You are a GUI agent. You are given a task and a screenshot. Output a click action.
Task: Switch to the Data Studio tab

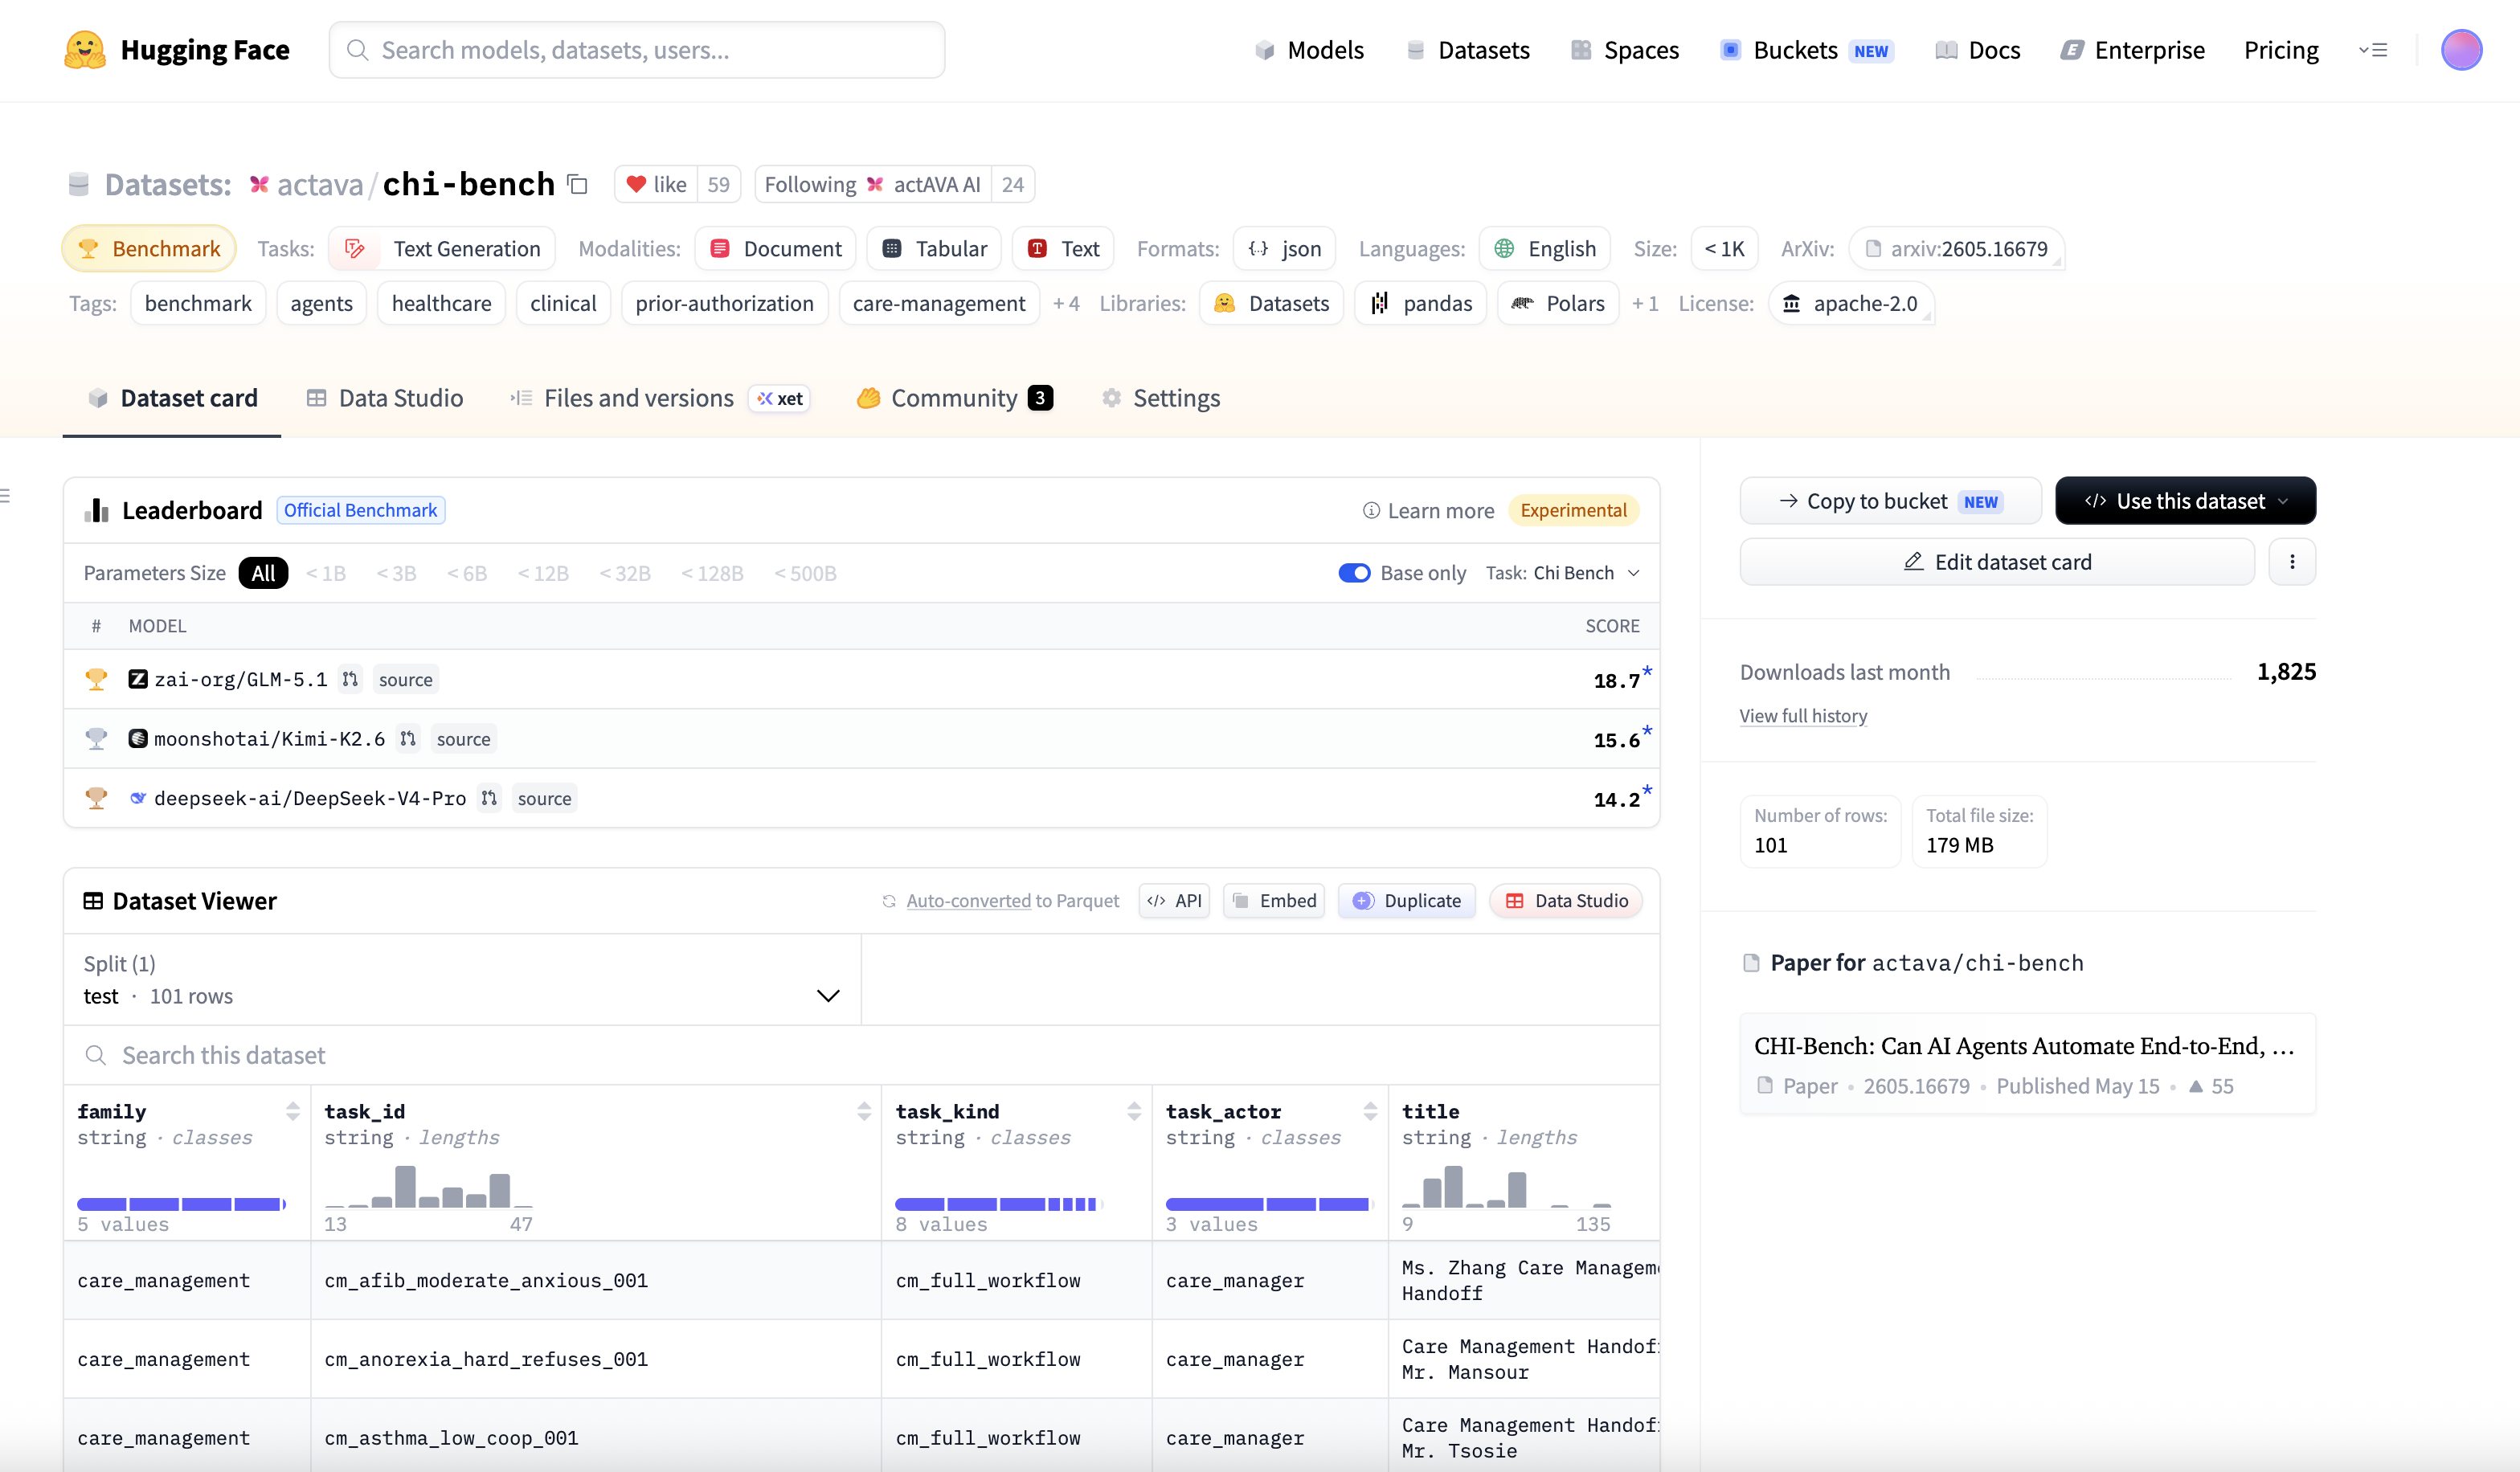pyautogui.click(x=385, y=398)
